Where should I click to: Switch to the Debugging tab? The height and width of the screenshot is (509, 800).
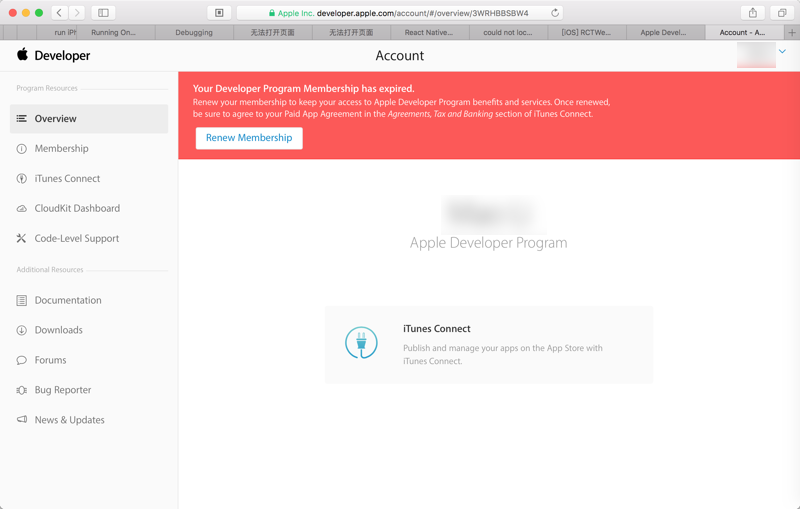[x=194, y=33]
